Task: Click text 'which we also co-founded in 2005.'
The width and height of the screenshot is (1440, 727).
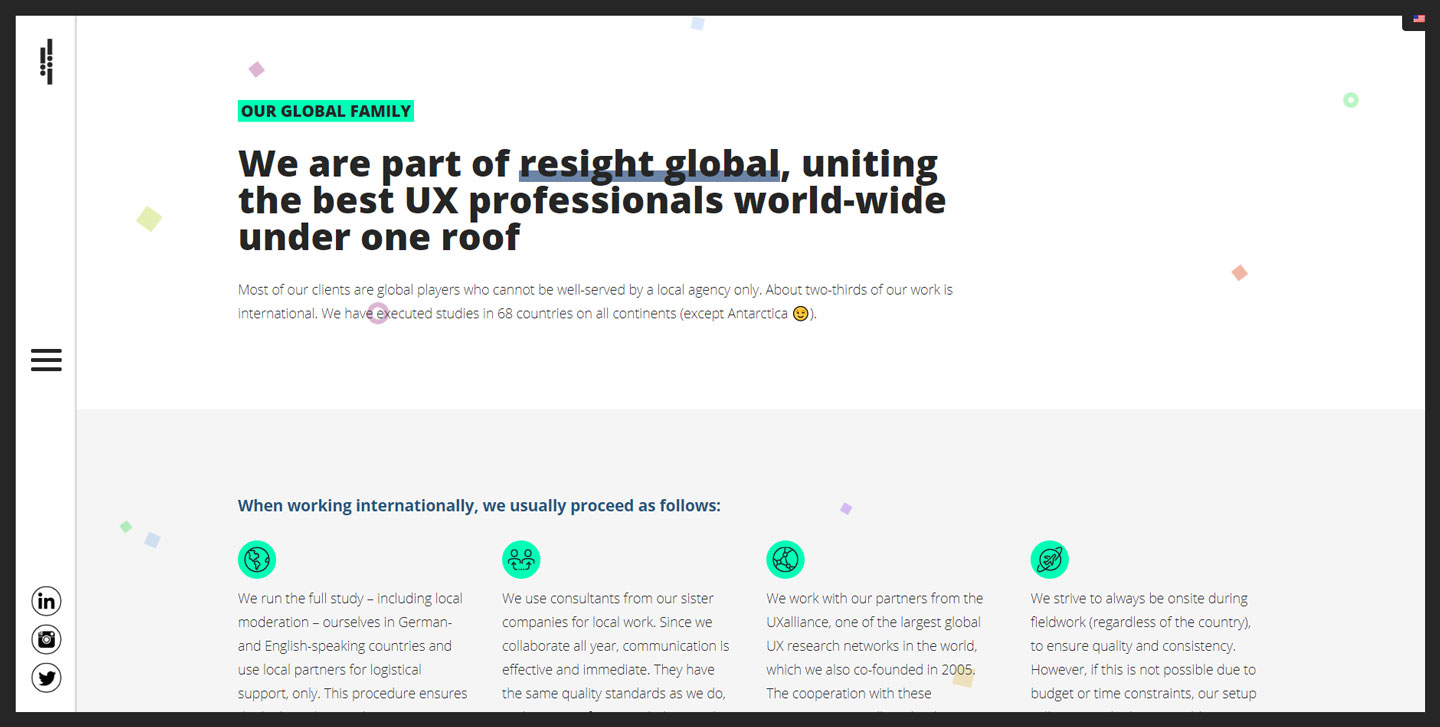Action: pos(871,670)
